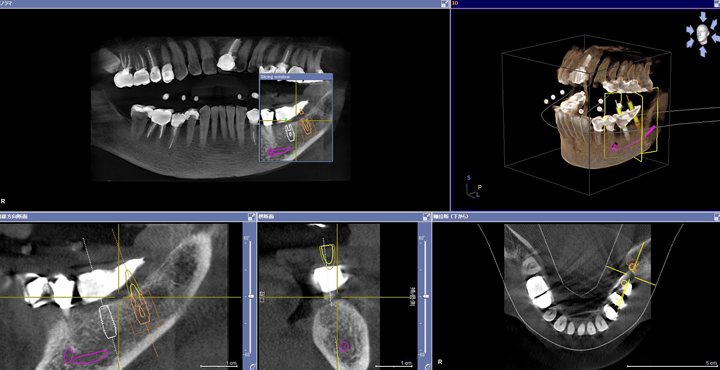Image resolution: width=720 pixels, height=370 pixels.
Task: Maximize the panoramic view panel
Action: 444,4
